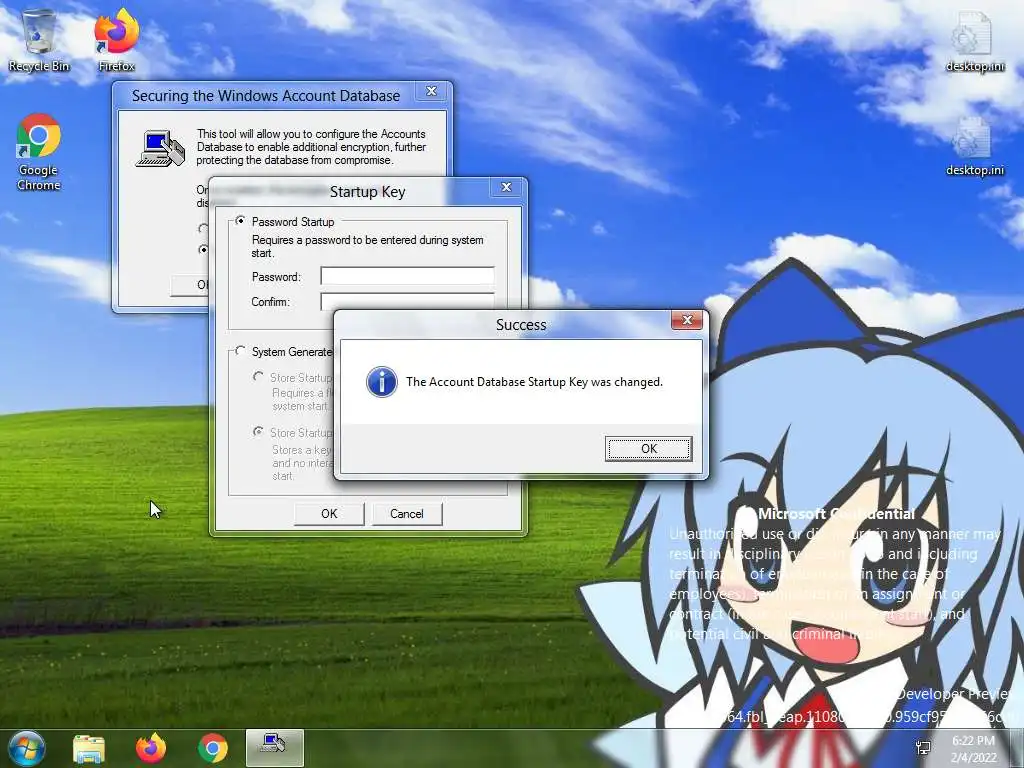Open Chrome from the taskbar
Image resolution: width=1024 pixels, height=768 pixels.
[x=213, y=748]
